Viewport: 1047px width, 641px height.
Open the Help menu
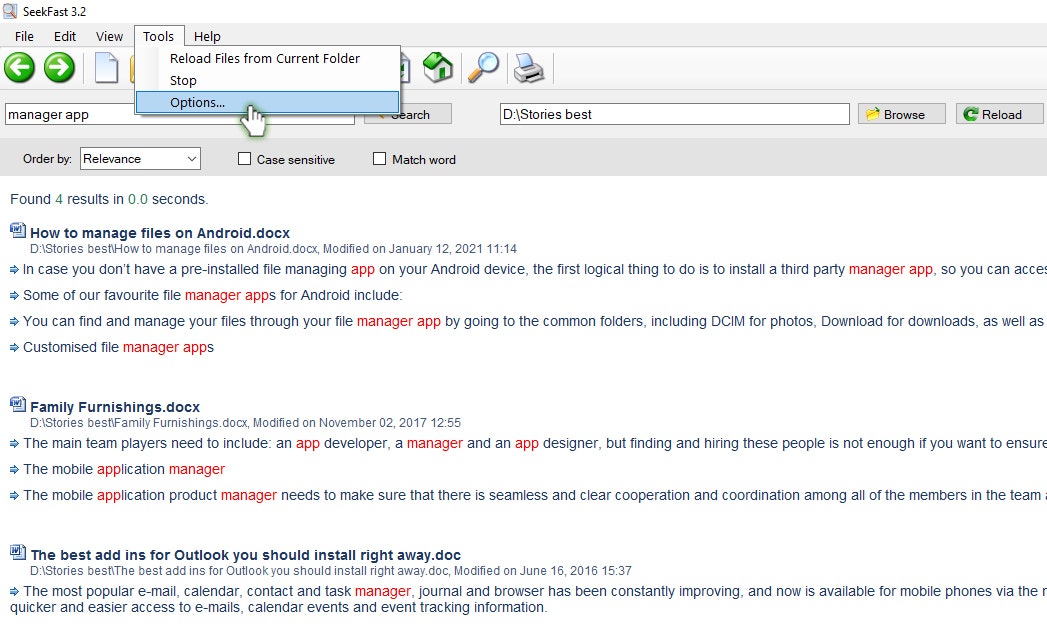point(207,37)
